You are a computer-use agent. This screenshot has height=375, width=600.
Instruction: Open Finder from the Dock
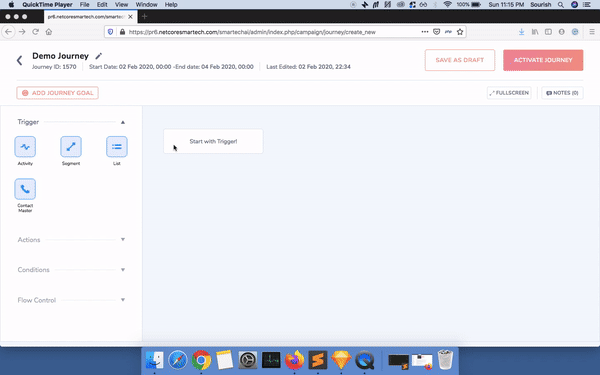pyautogui.click(x=155, y=360)
